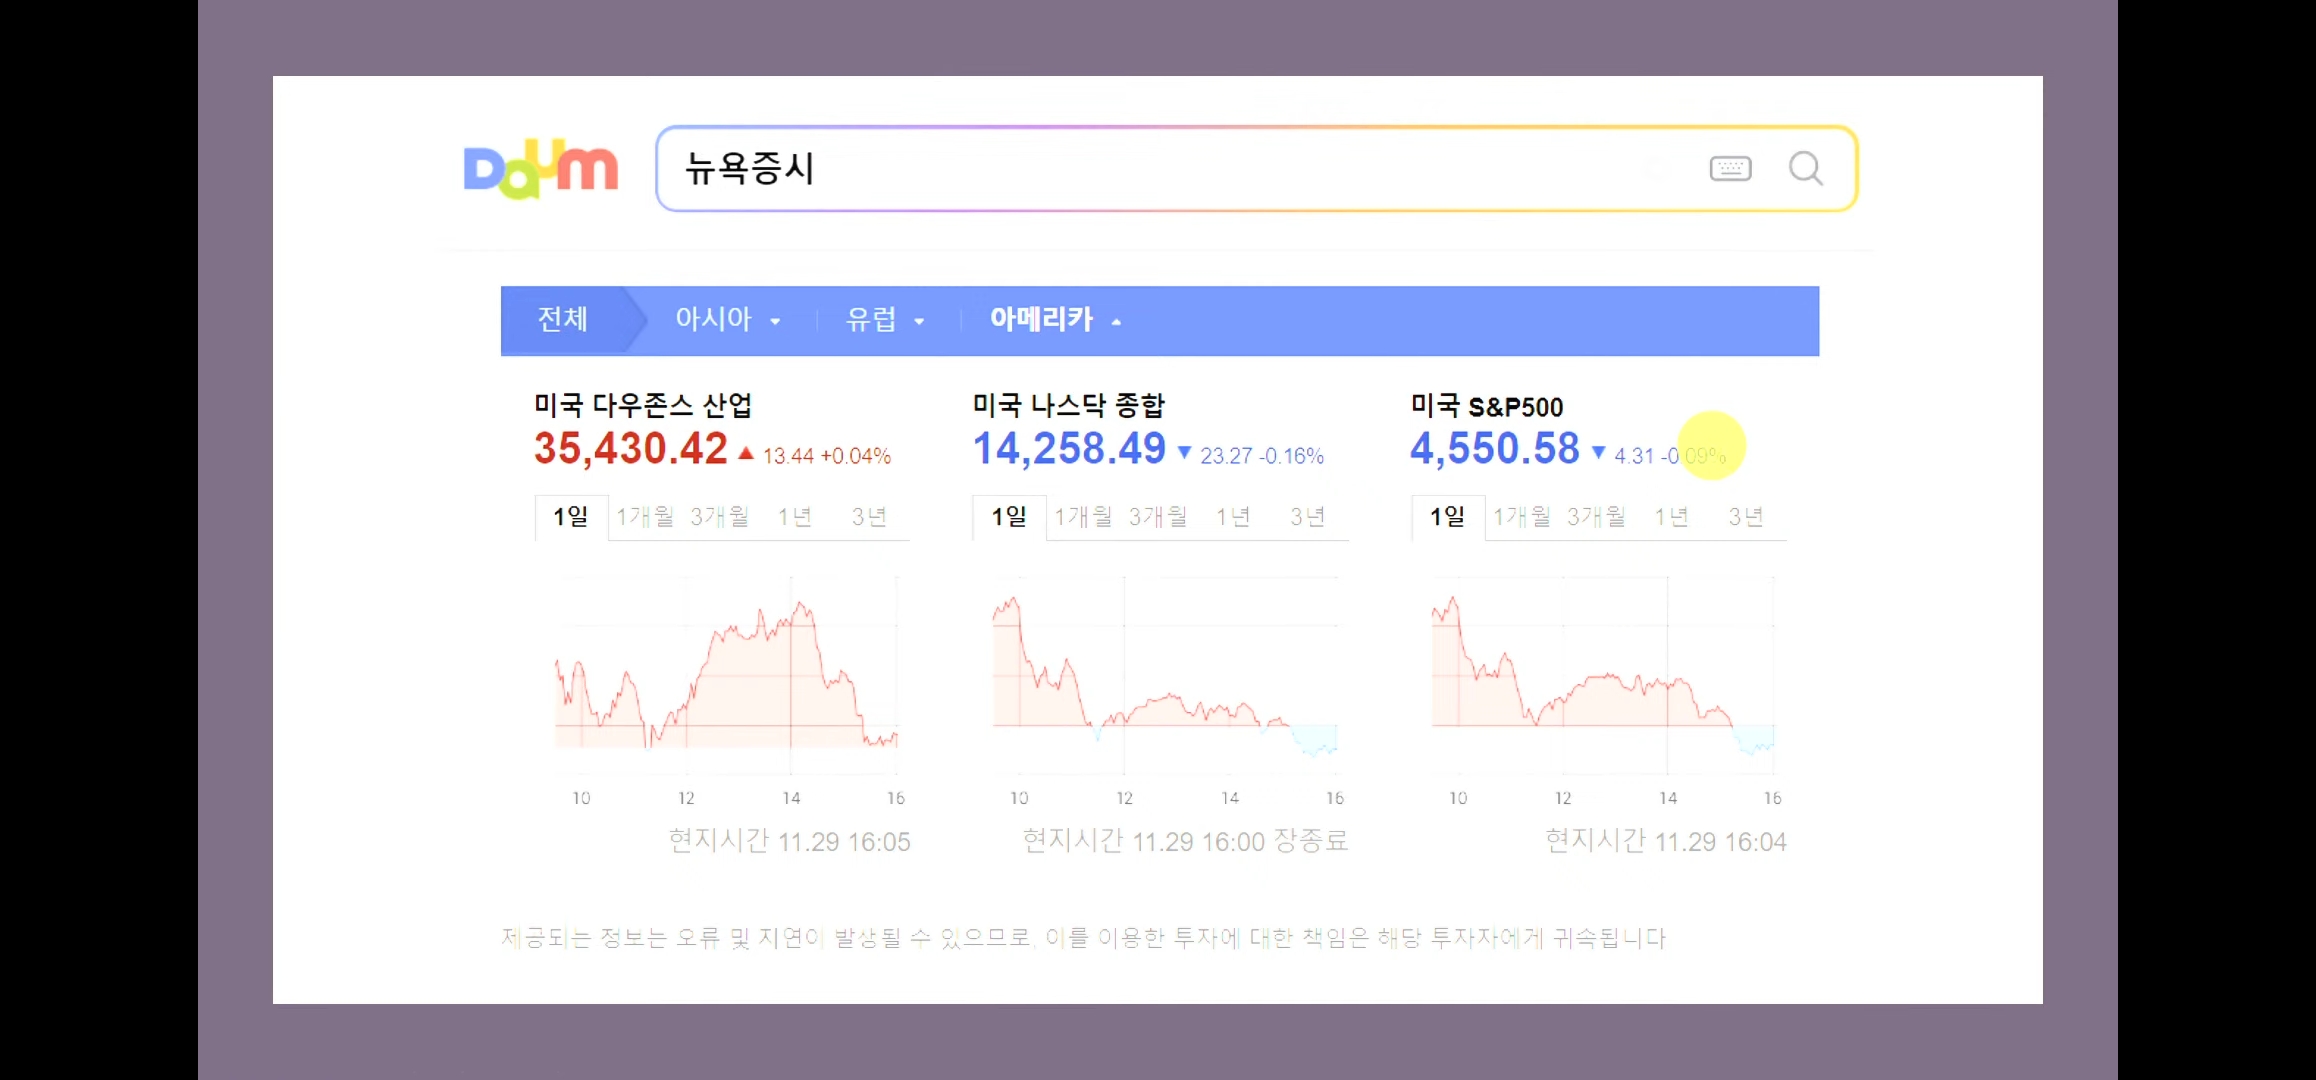2316x1080 pixels.
Task: Select the 전체 tab
Action: [x=562, y=320]
